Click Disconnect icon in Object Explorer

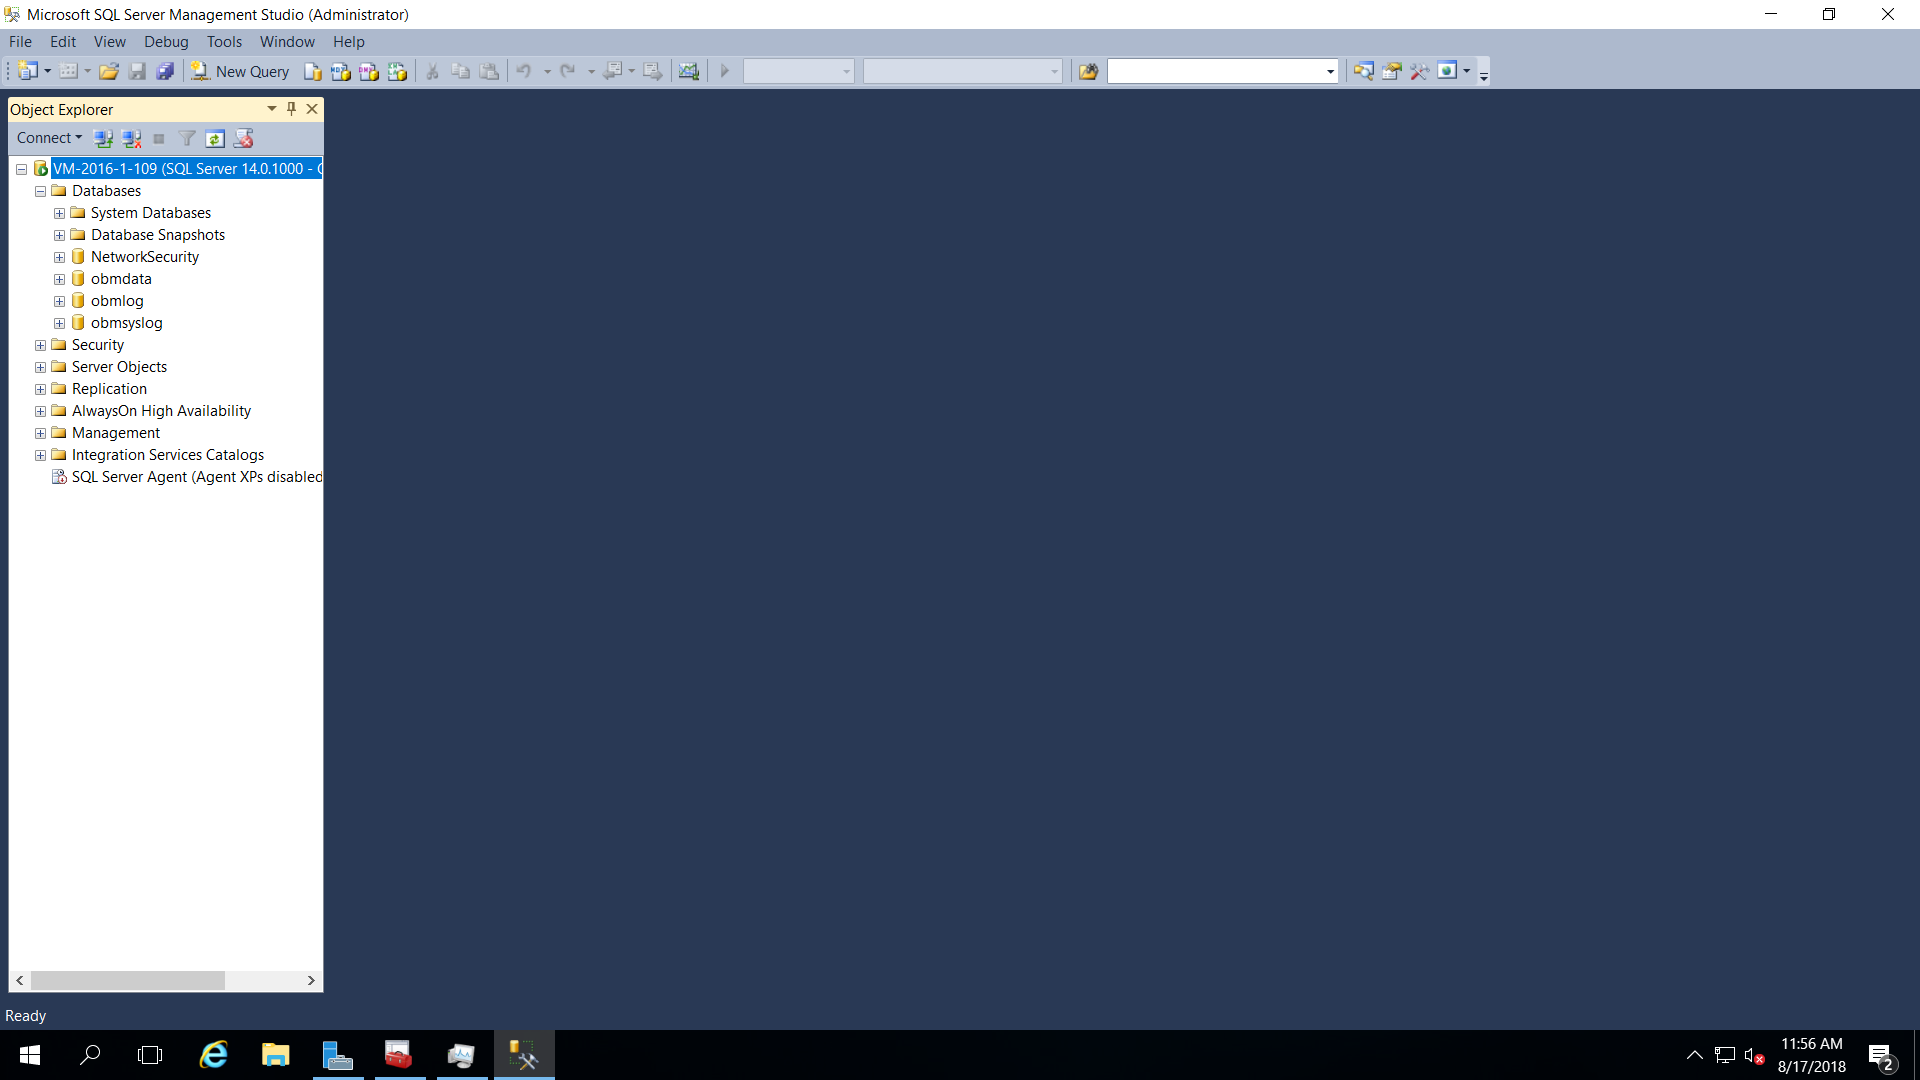pyautogui.click(x=131, y=138)
